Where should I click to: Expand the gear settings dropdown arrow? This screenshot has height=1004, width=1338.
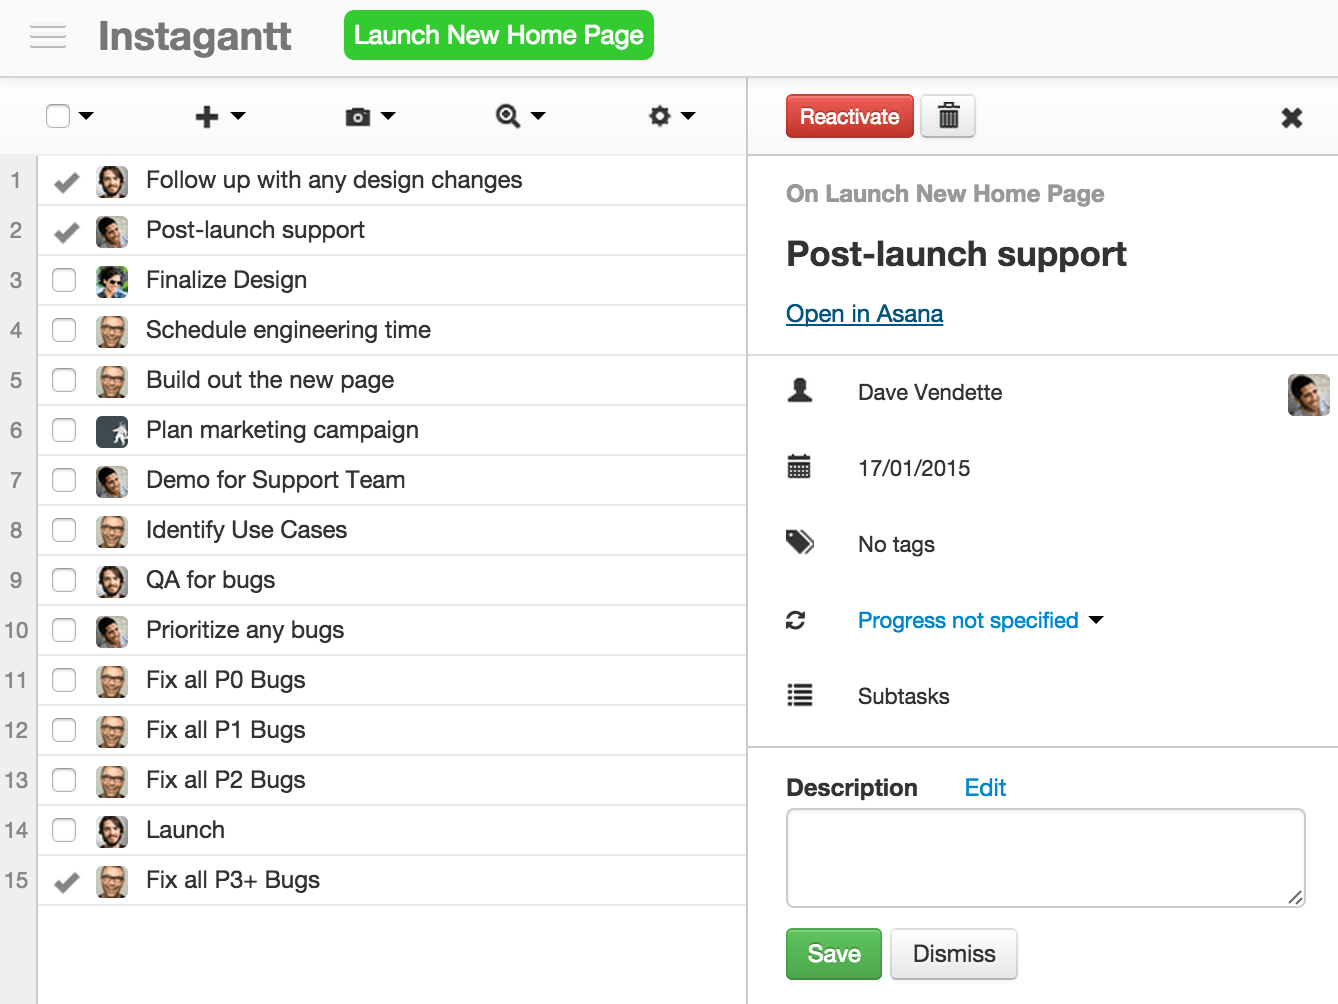click(x=688, y=116)
